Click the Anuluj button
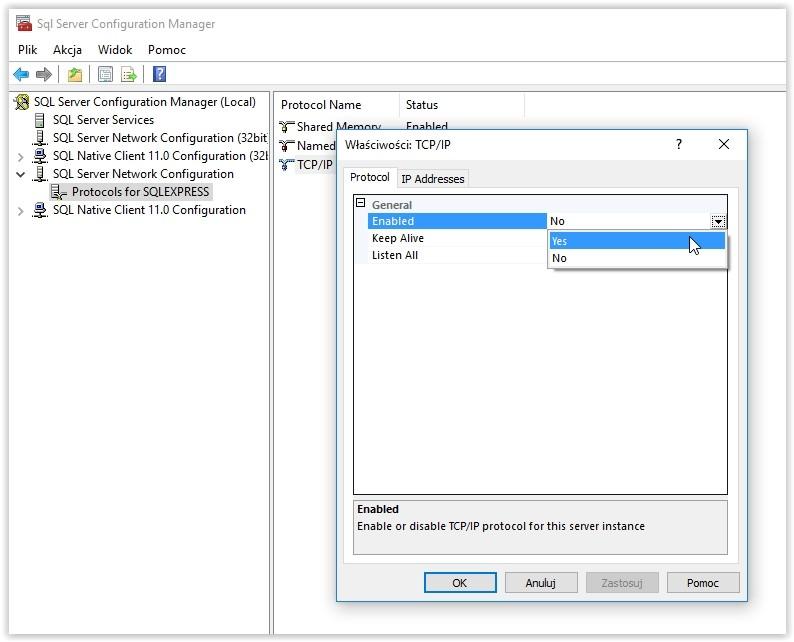This screenshot has width=794, height=642. 541,583
